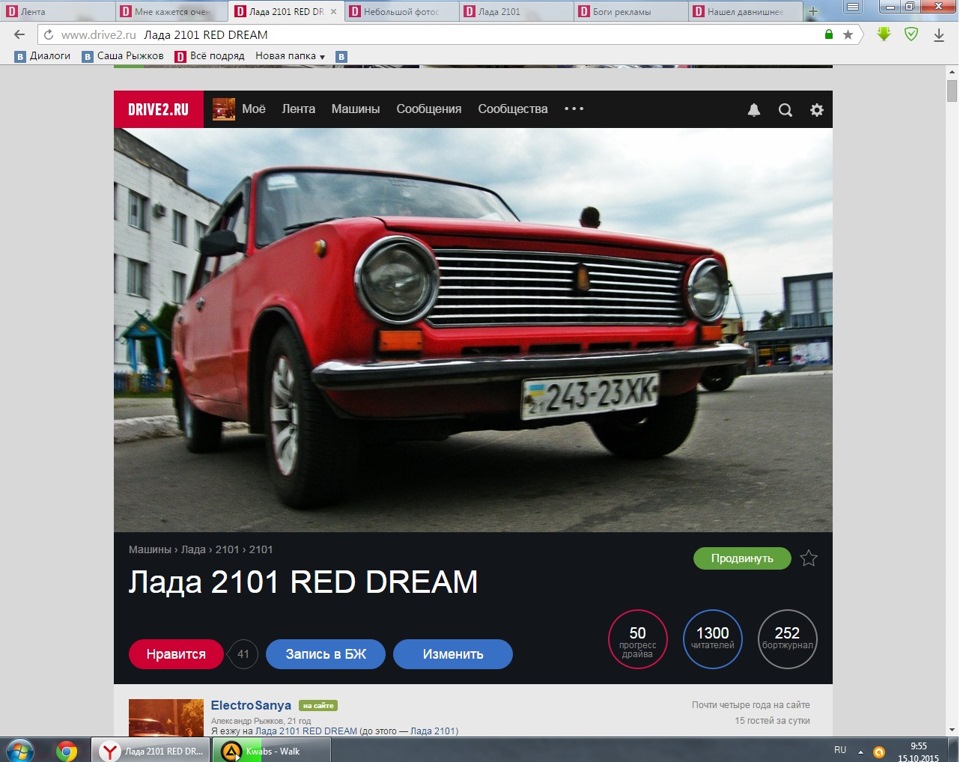Screen dimensions: 960x762
Task: Open Лада 2101 RED DREAM link in bio
Action: (x=306, y=731)
